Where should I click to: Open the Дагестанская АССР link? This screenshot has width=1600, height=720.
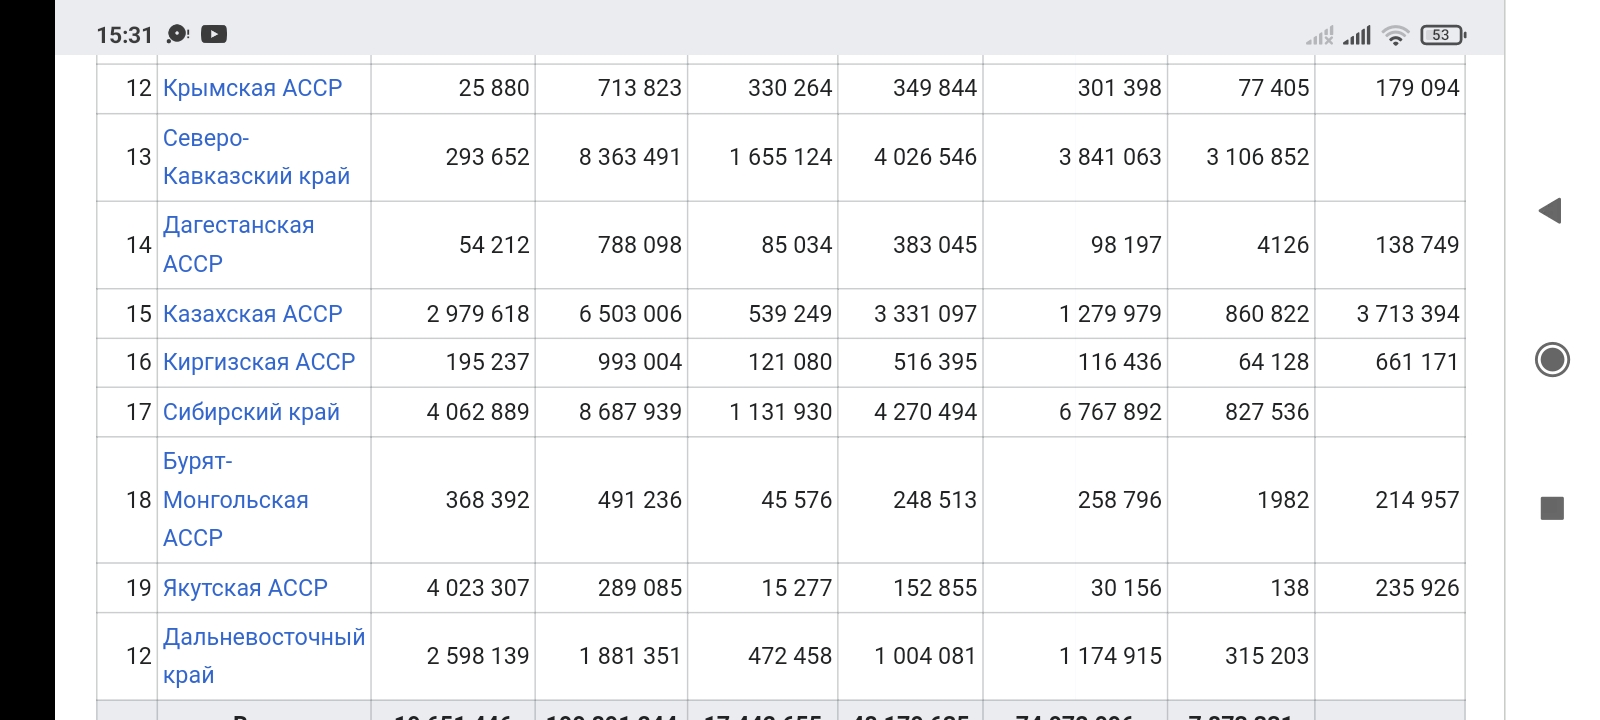238,245
